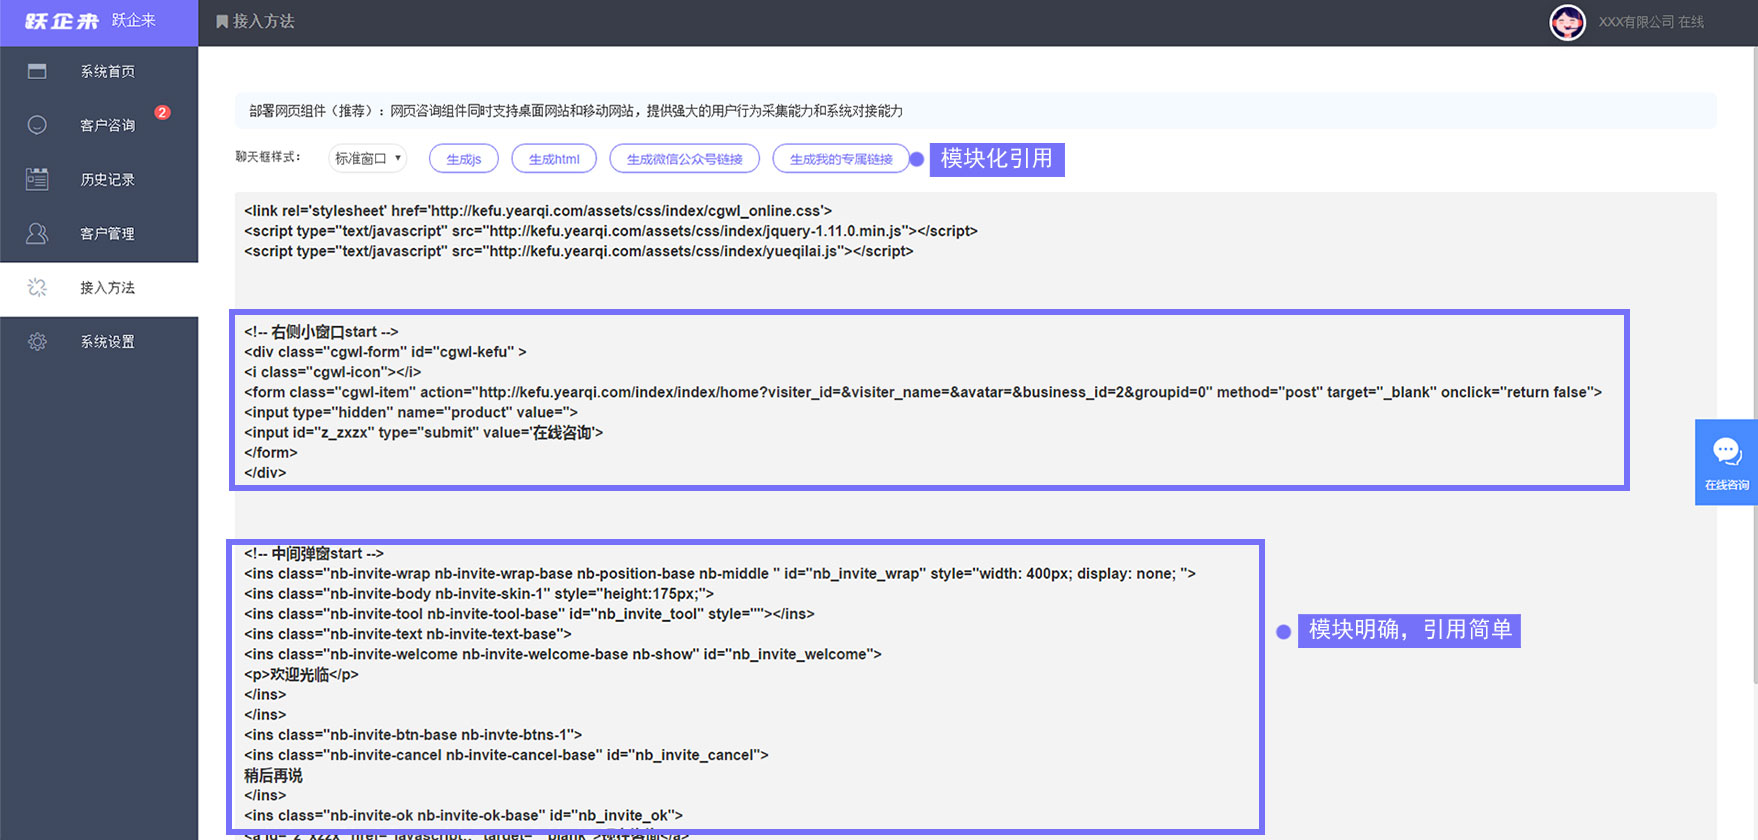Click the 跃企来 brand name text
Viewport: 1758px width, 840px height.
point(133,20)
